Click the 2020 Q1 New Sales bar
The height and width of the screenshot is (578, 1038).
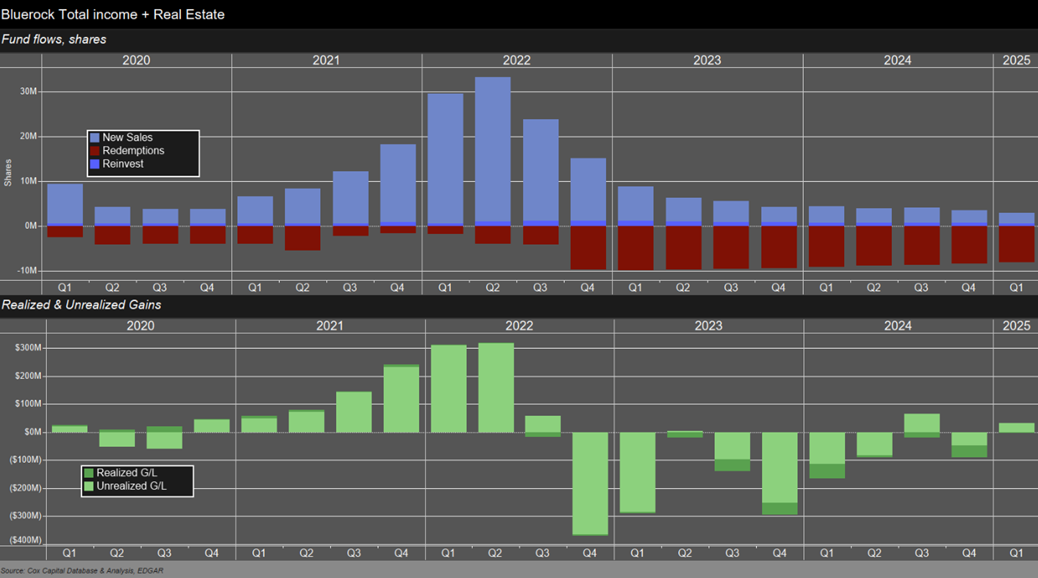coord(65,203)
